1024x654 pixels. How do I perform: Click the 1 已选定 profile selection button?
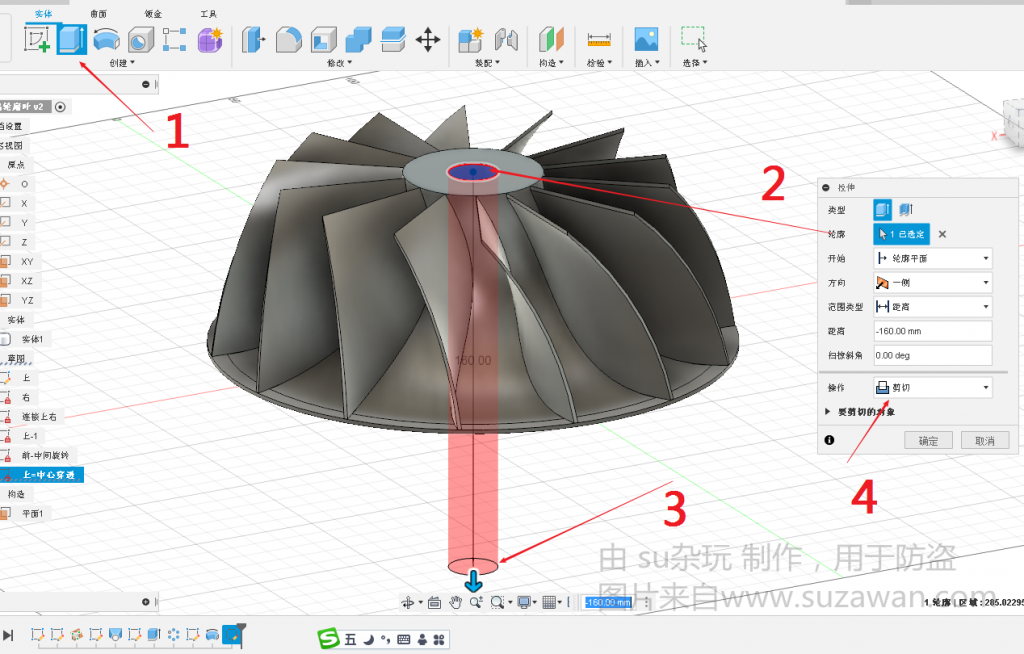901,234
